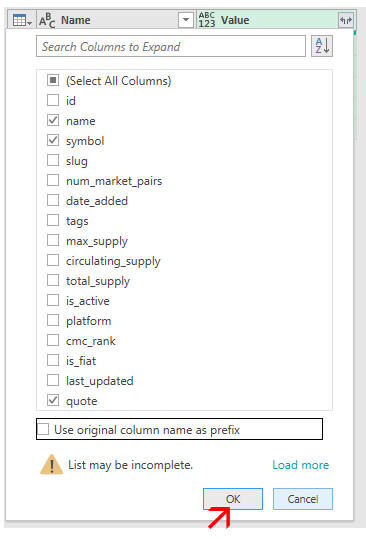This screenshot has width=366, height=539.
Task: Click the Load more link
Action: click(301, 465)
